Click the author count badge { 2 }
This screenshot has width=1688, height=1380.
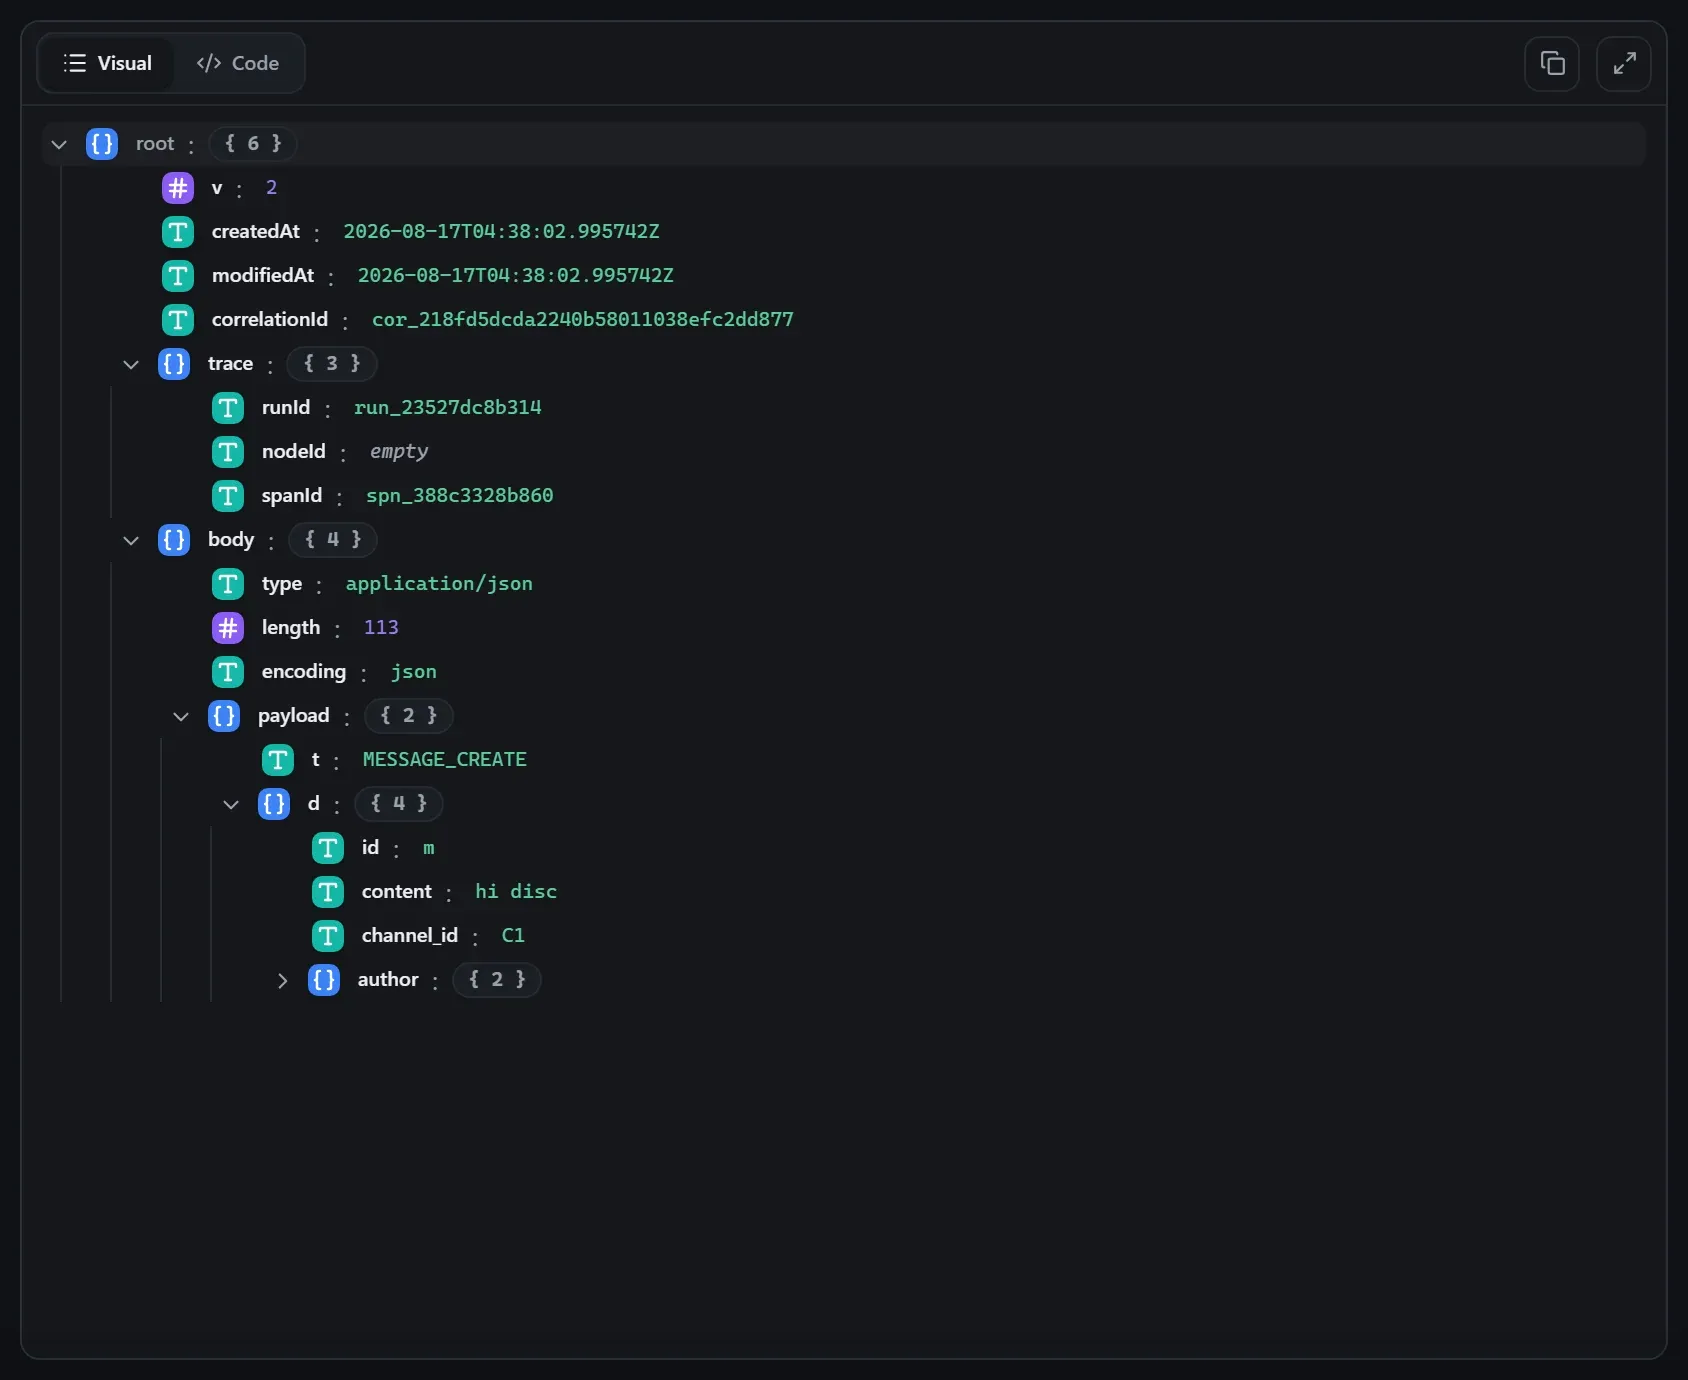497,980
